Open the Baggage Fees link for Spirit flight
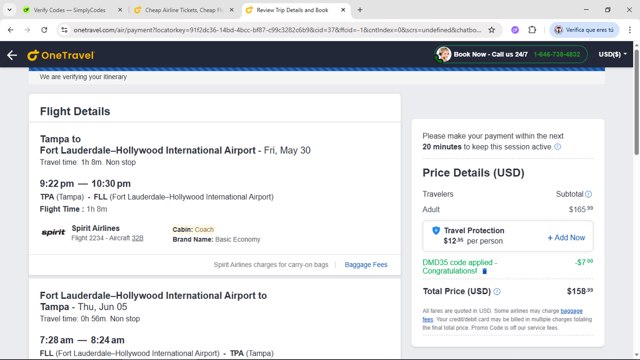The image size is (640, 360). 366,265
